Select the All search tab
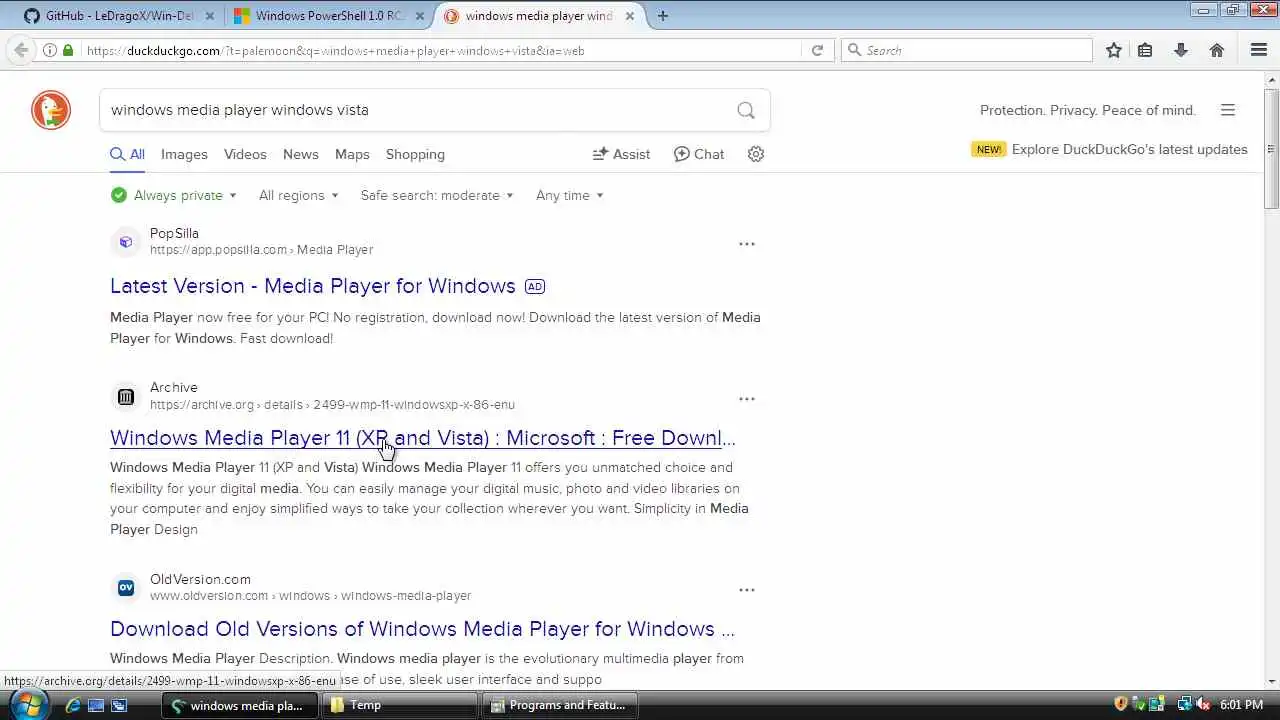 (127, 154)
